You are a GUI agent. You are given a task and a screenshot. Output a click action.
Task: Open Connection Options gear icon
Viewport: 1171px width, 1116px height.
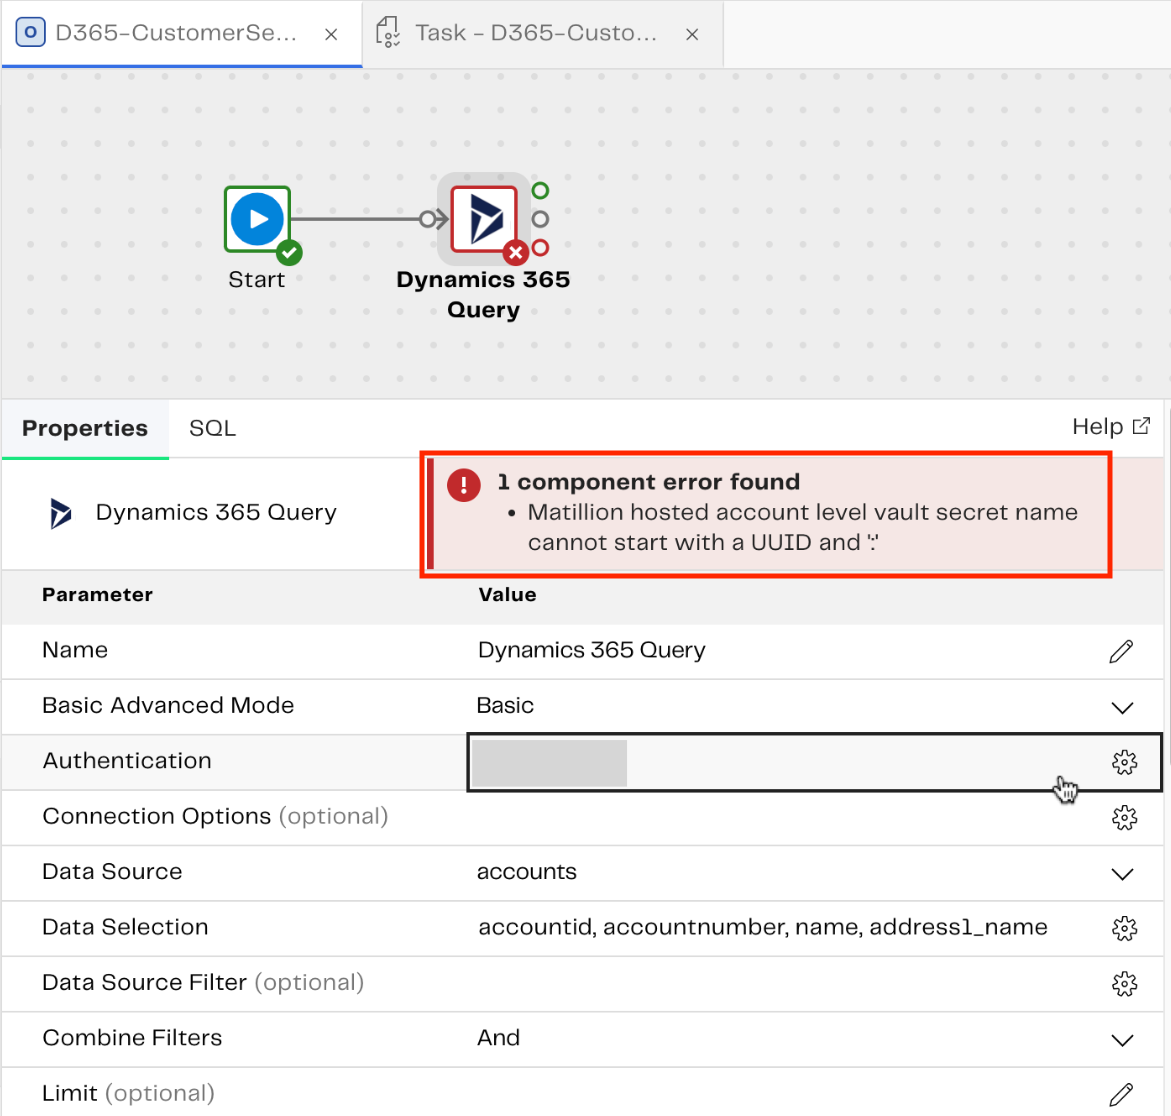[1124, 818]
